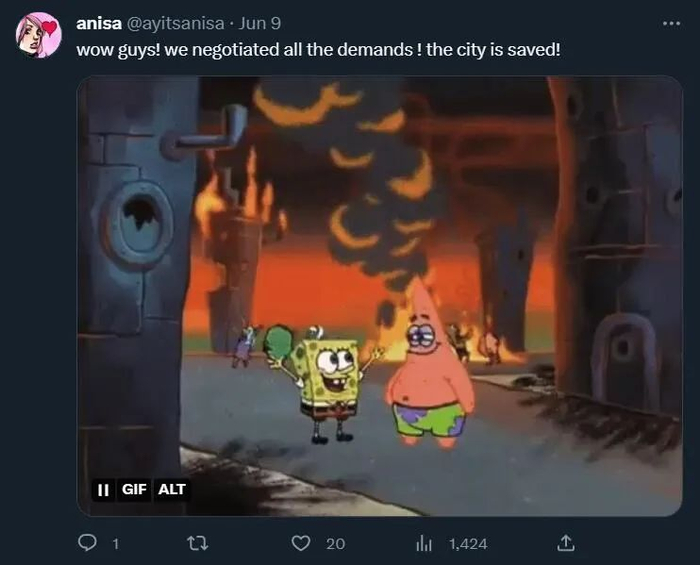Click the reply count 1

coord(116,544)
